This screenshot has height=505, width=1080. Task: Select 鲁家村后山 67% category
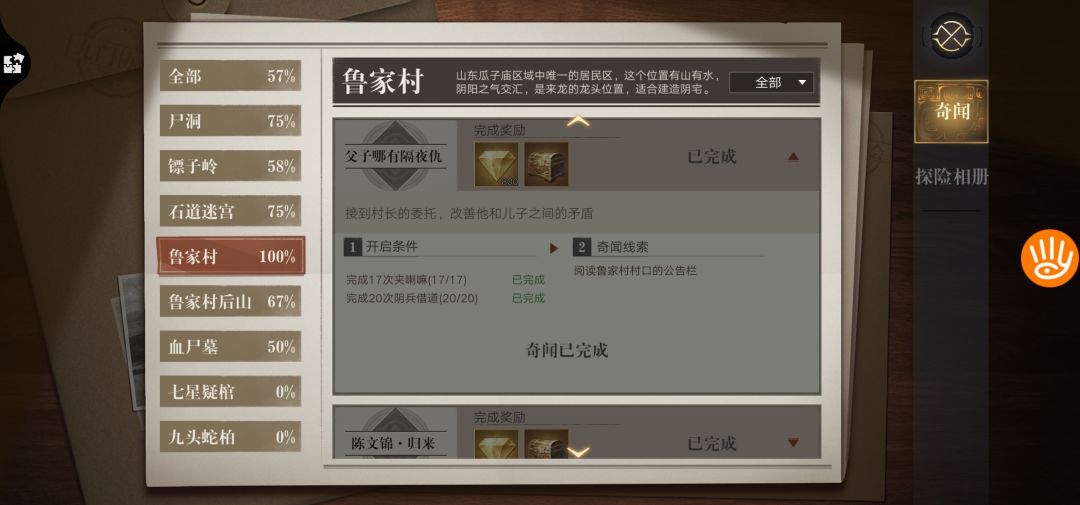pos(231,301)
